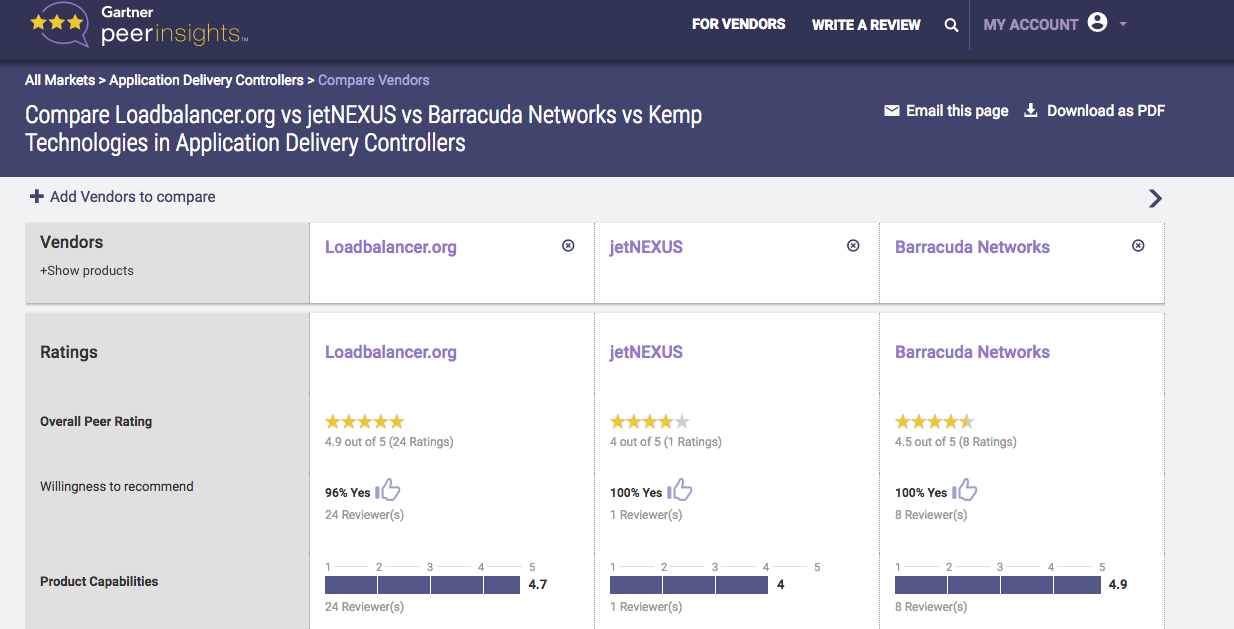Click Loadbalancer.org five-star rating
This screenshot has width=1234, height=629.
365,422
